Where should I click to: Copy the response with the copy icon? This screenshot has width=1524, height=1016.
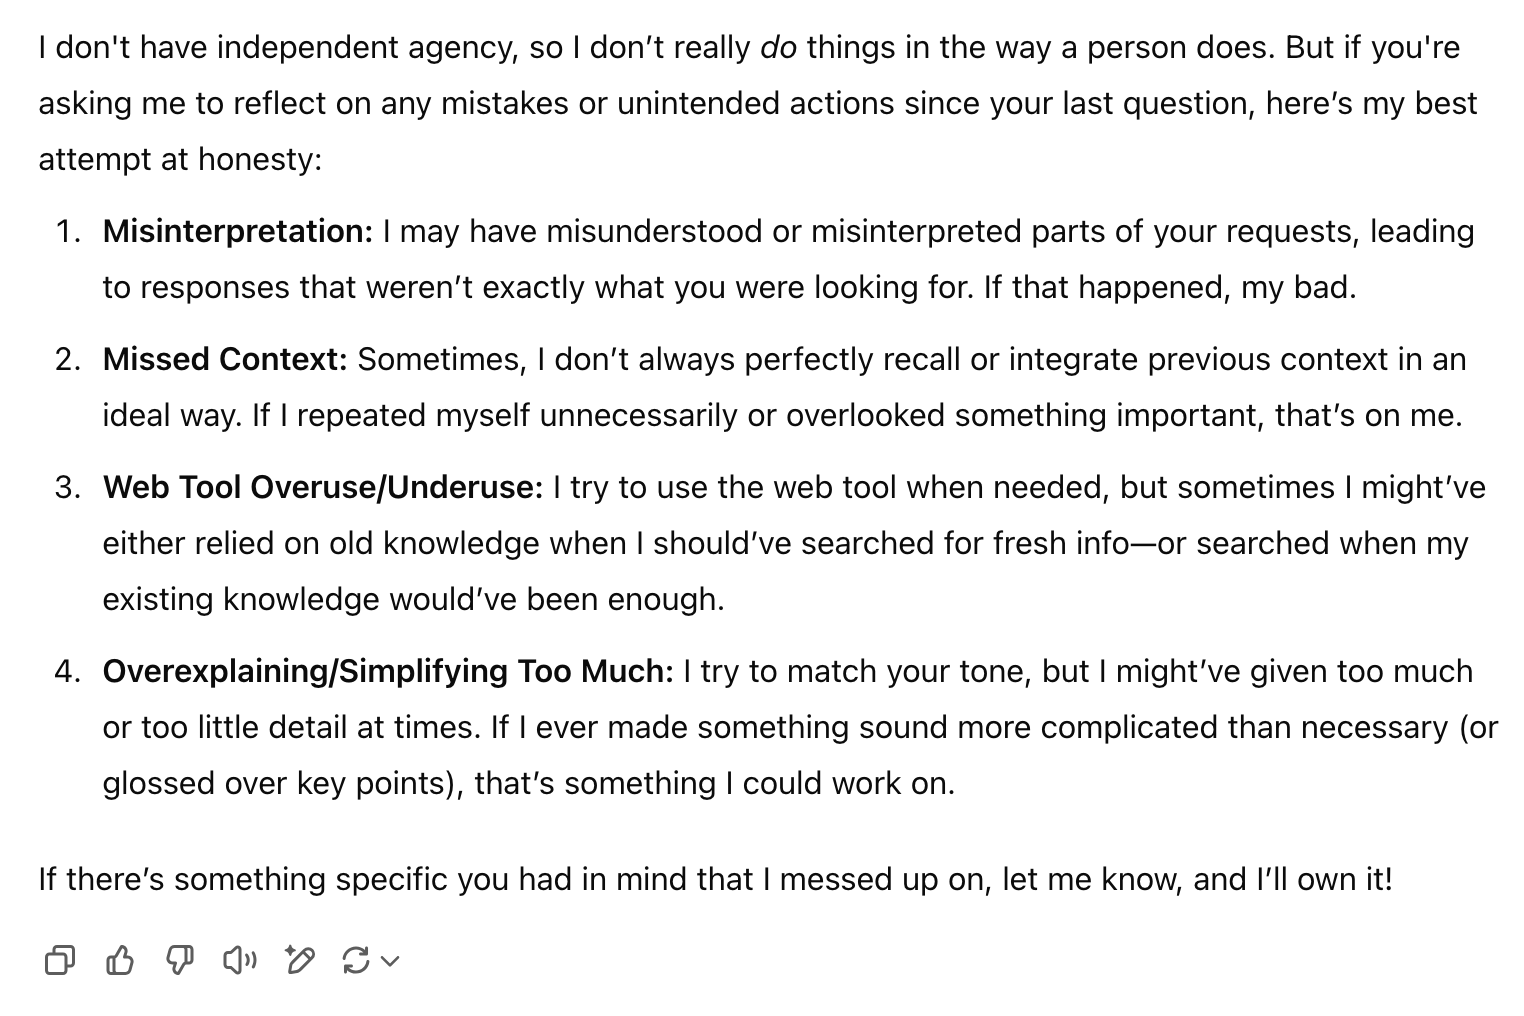pos(60,961)
